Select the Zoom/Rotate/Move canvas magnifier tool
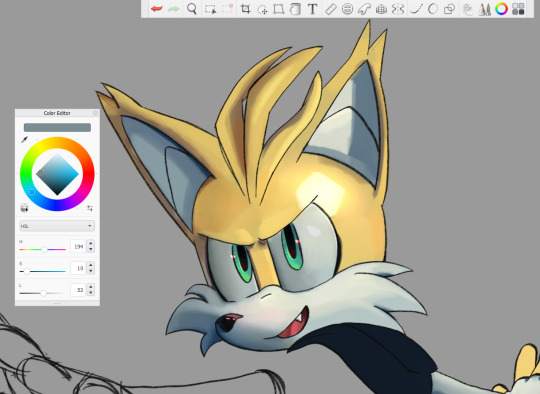 click(192, 9)
